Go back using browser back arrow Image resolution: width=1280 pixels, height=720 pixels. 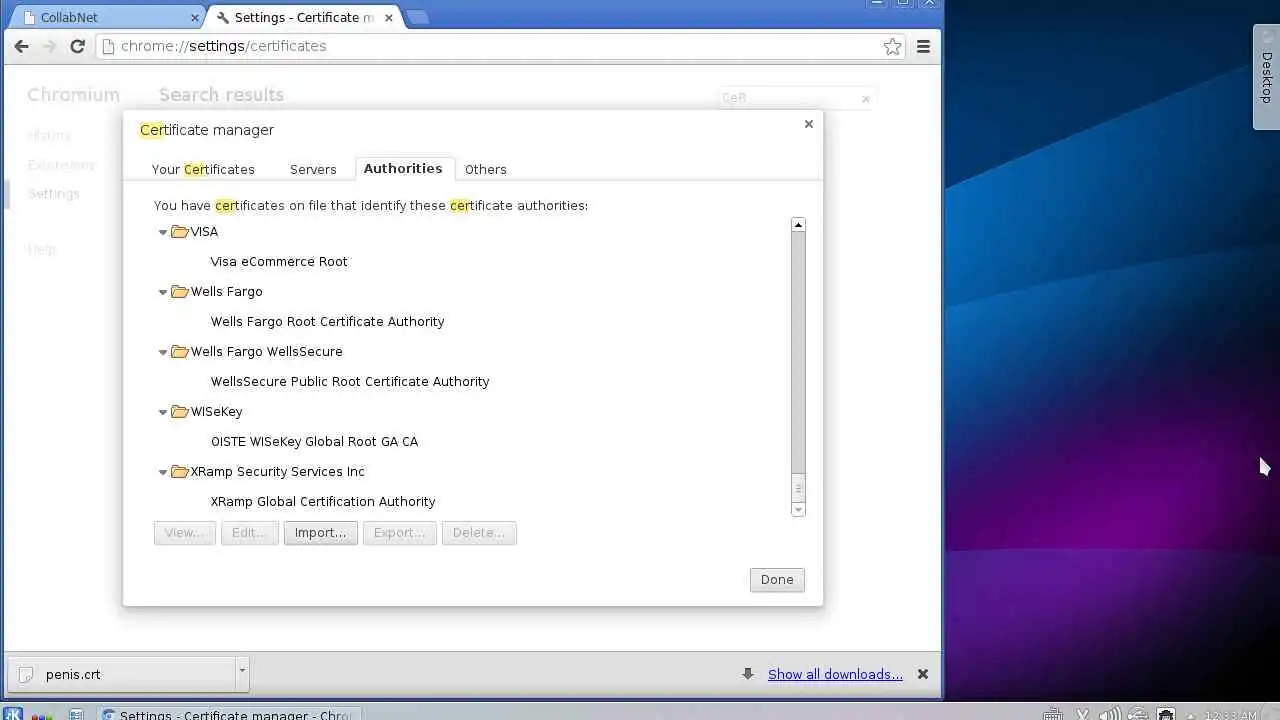tap(21, 46)
